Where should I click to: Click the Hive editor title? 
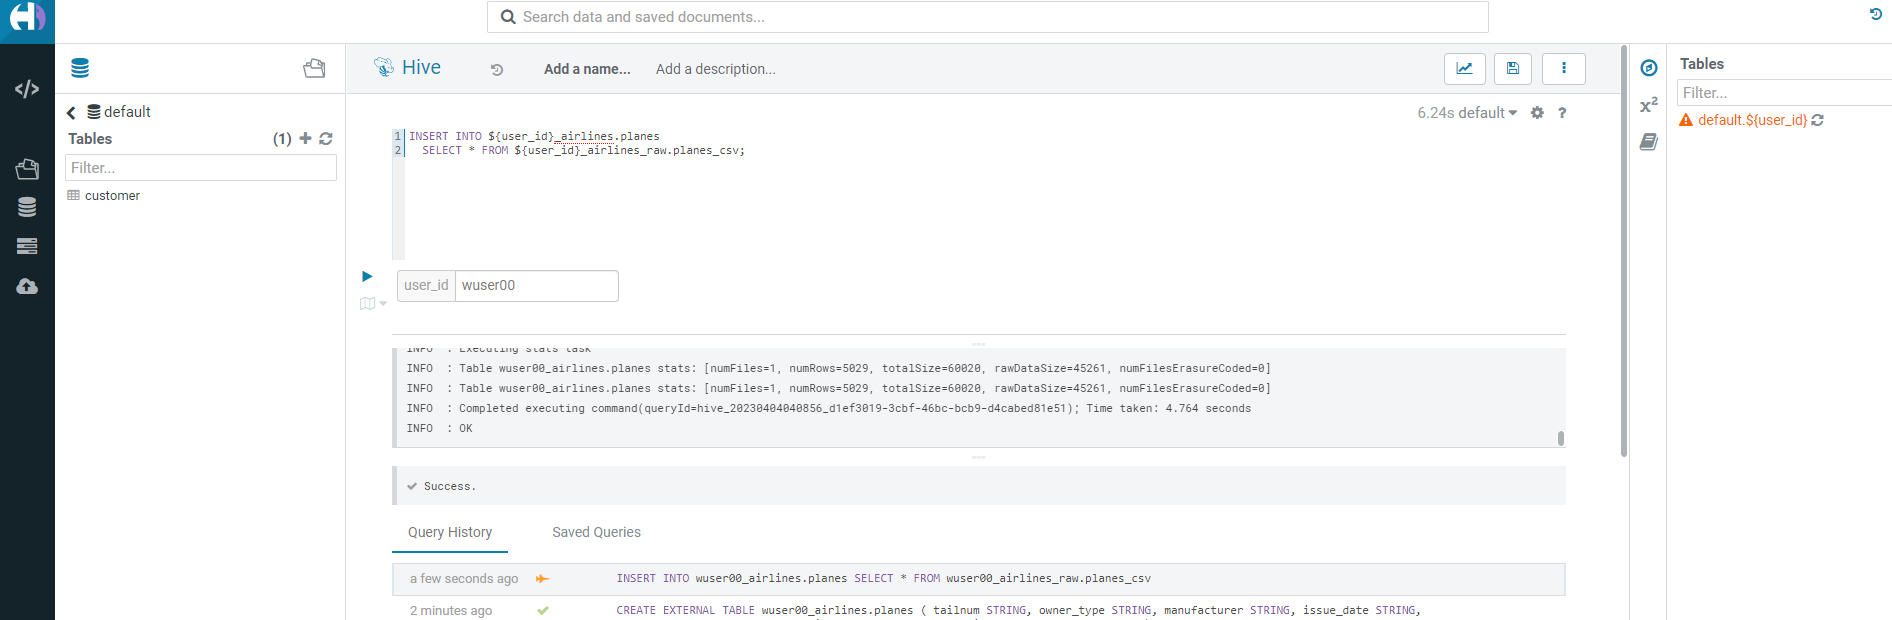pos(421,67)
